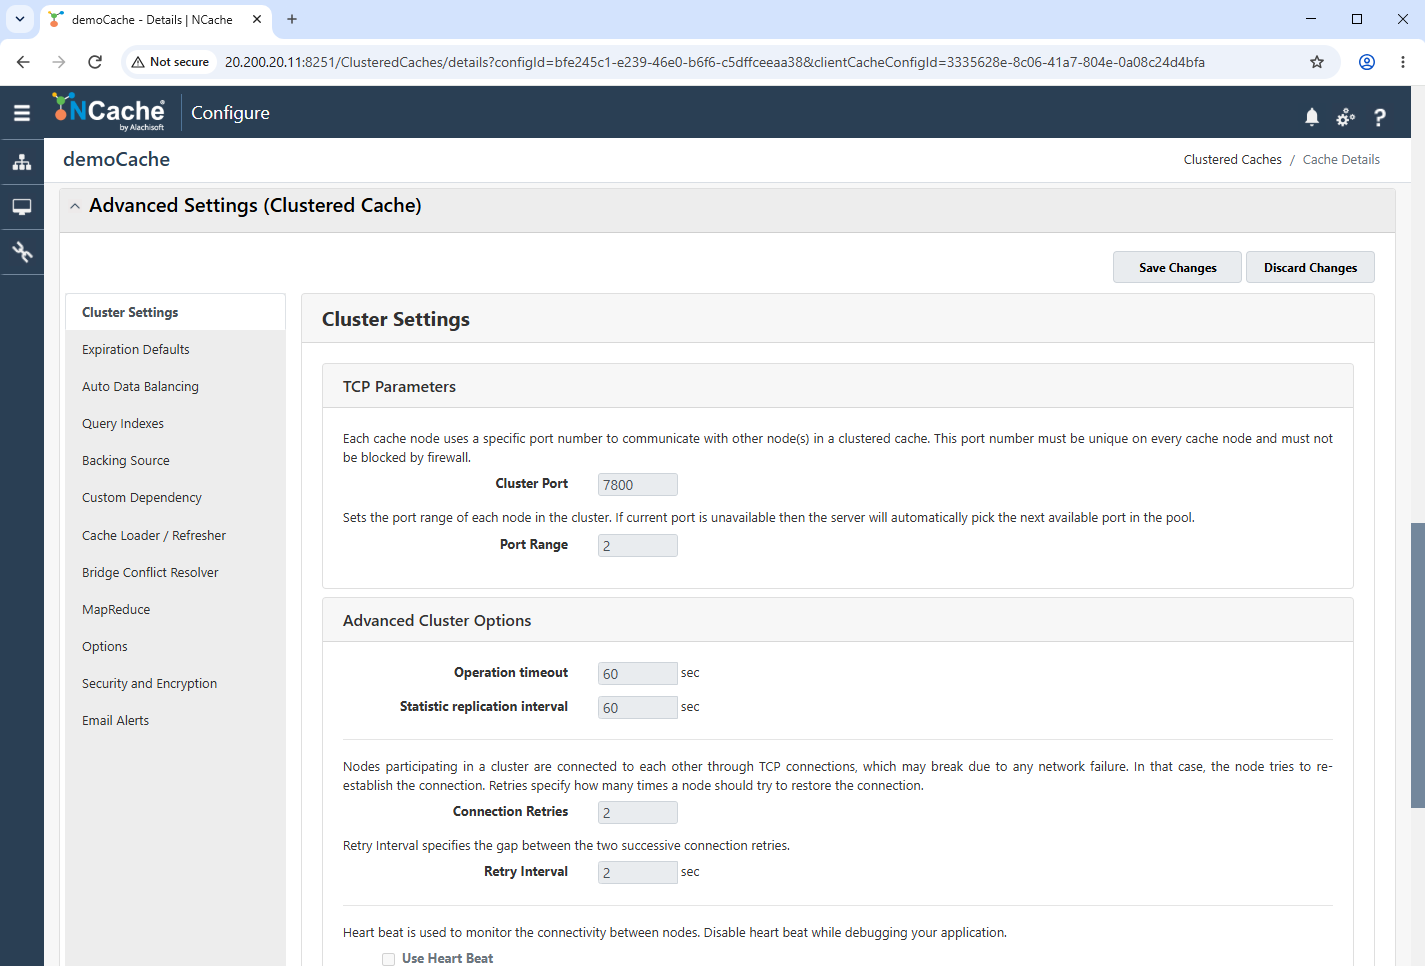Click the Port Range field
Image resolution: width=1425 pixels, height=966 pixels.
click(x=638, y=545)
